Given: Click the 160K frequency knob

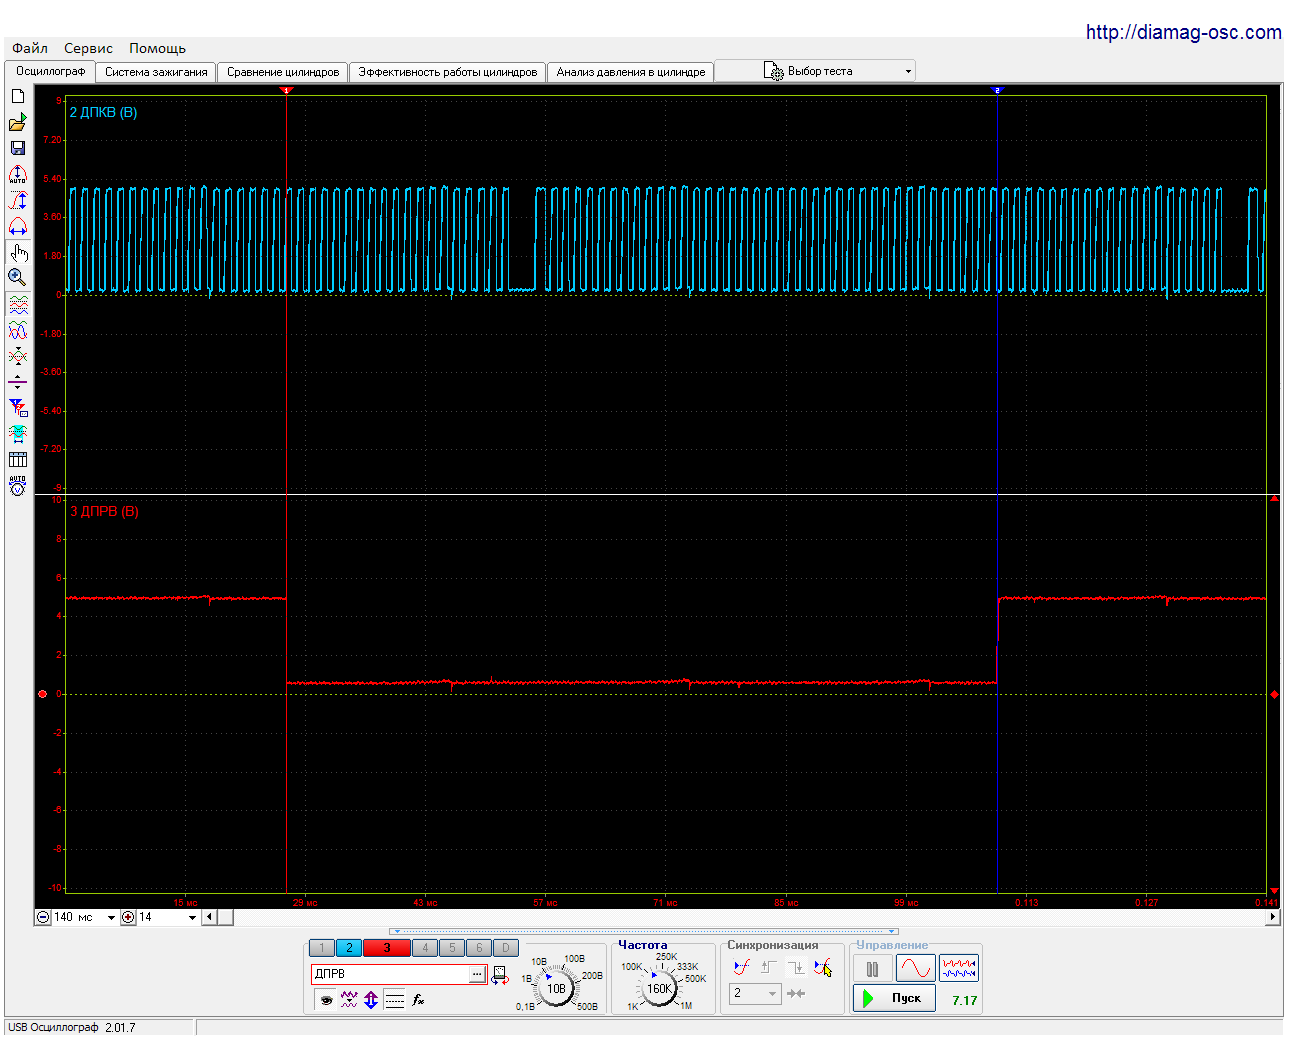Looking at the screenshot, I should (x=659, y=988).
